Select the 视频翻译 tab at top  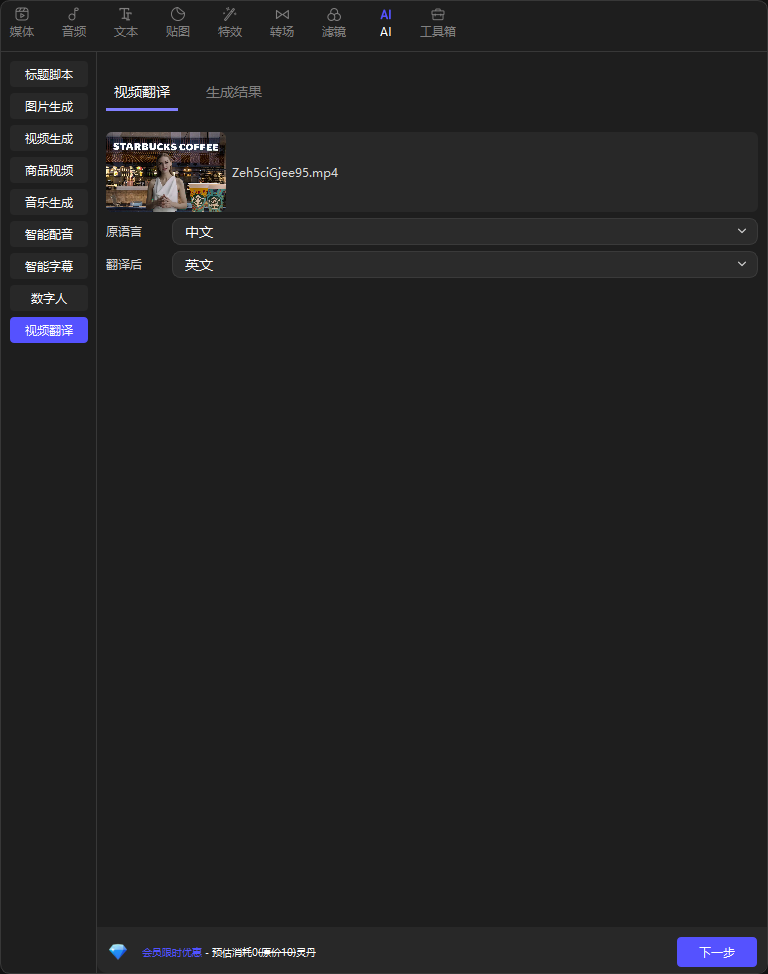pos(142,92)
